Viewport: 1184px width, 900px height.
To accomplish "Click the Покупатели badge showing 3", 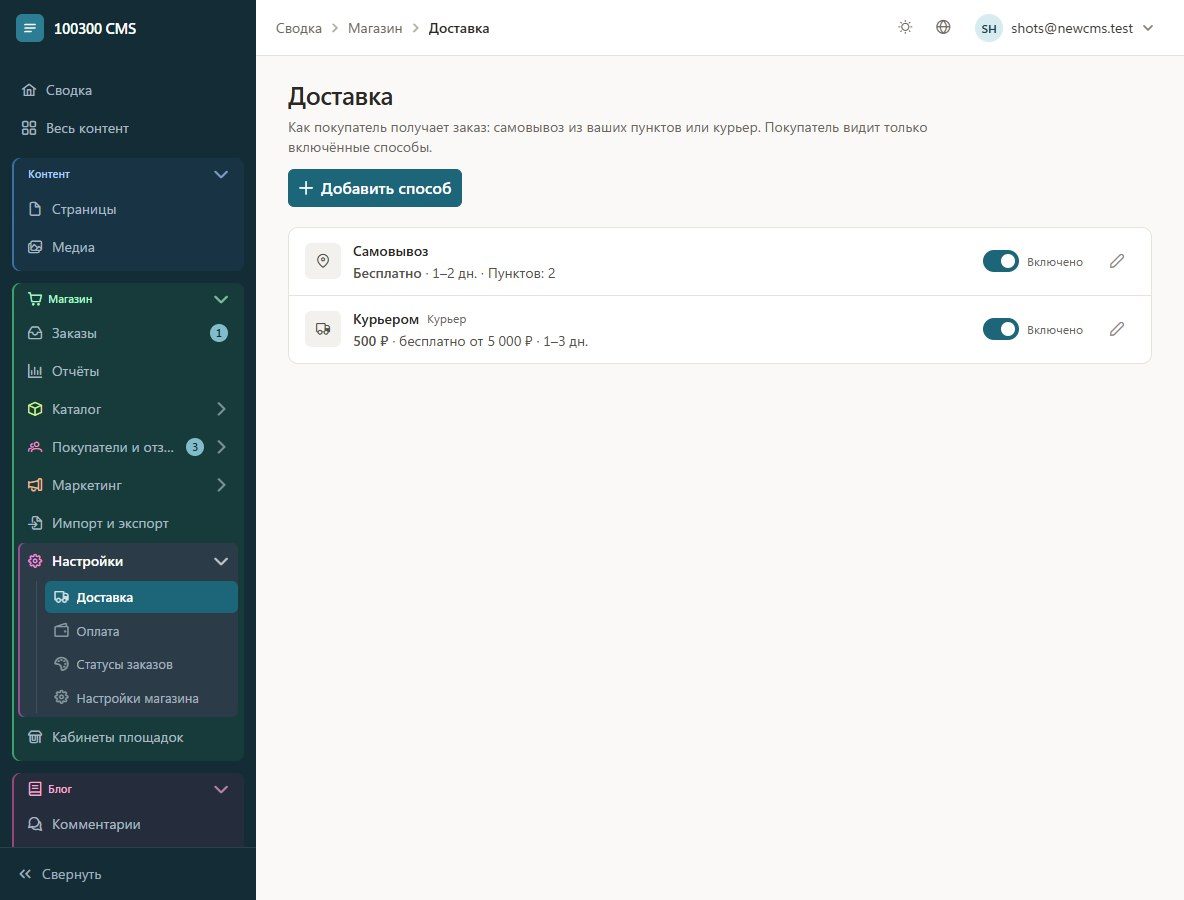I will click(195, 447).
